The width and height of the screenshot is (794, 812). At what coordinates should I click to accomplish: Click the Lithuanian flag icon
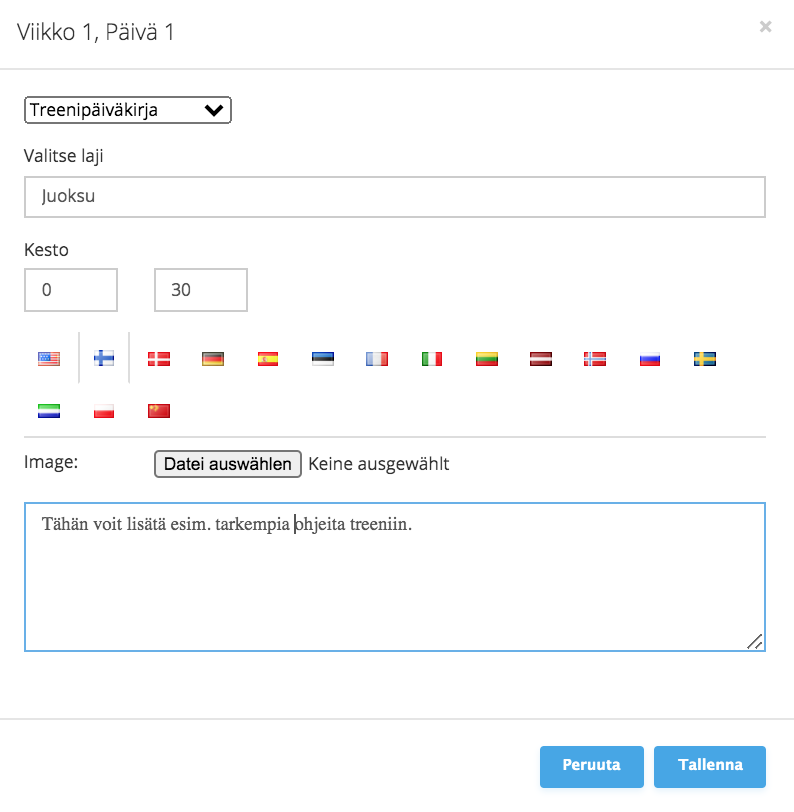487,359
